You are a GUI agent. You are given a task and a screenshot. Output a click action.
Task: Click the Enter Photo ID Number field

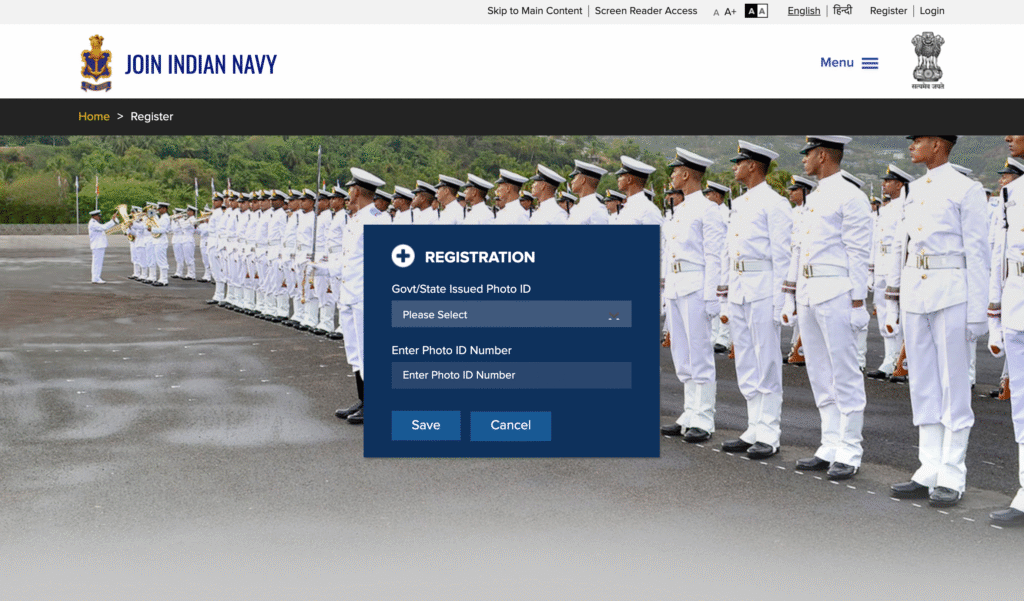(511, 375)
